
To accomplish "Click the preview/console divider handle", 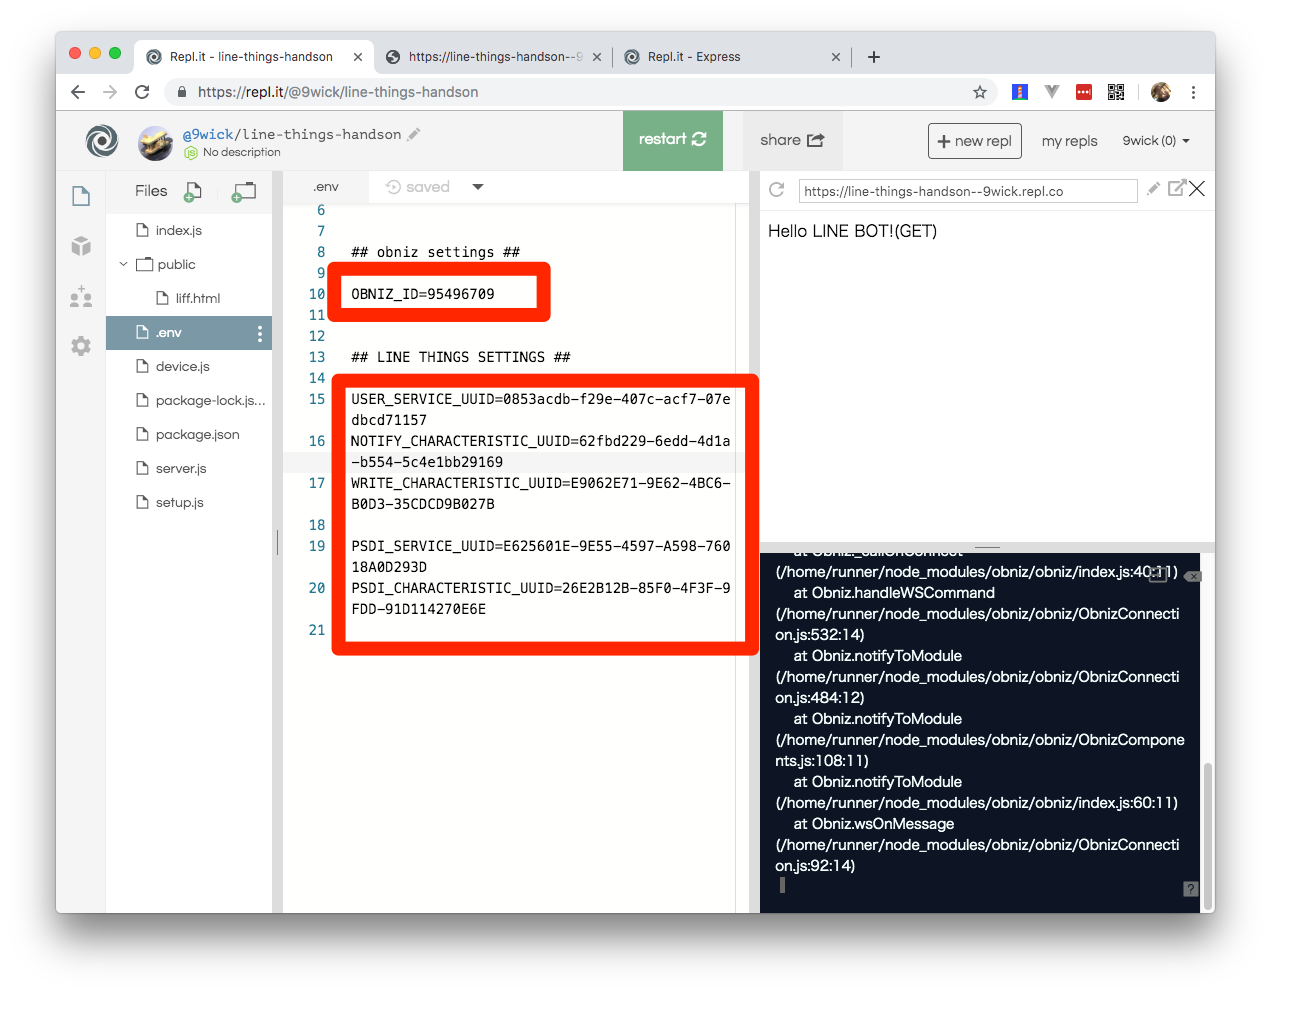I will click(x=987, y=547).
